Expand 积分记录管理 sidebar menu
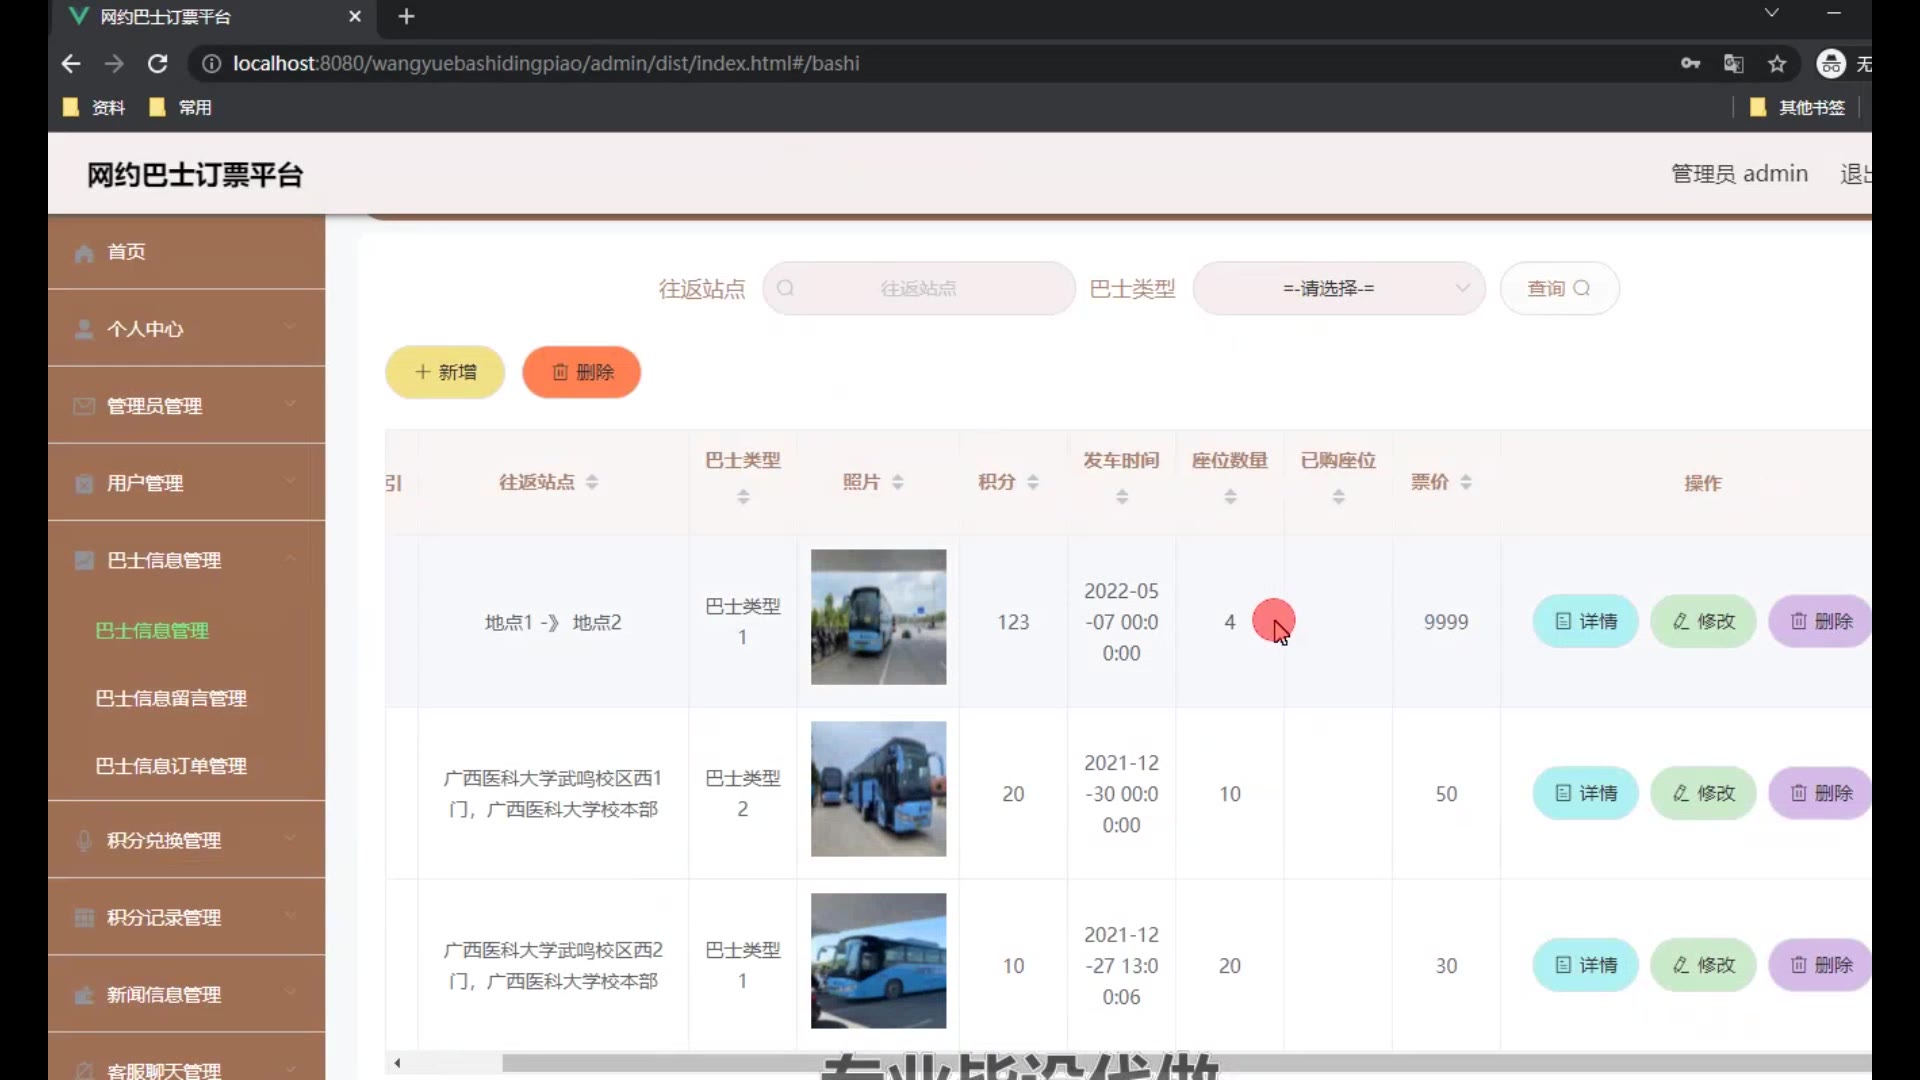Image resolution: width=1920 pixels, height=1080 pixels. (x=186, y=917)
